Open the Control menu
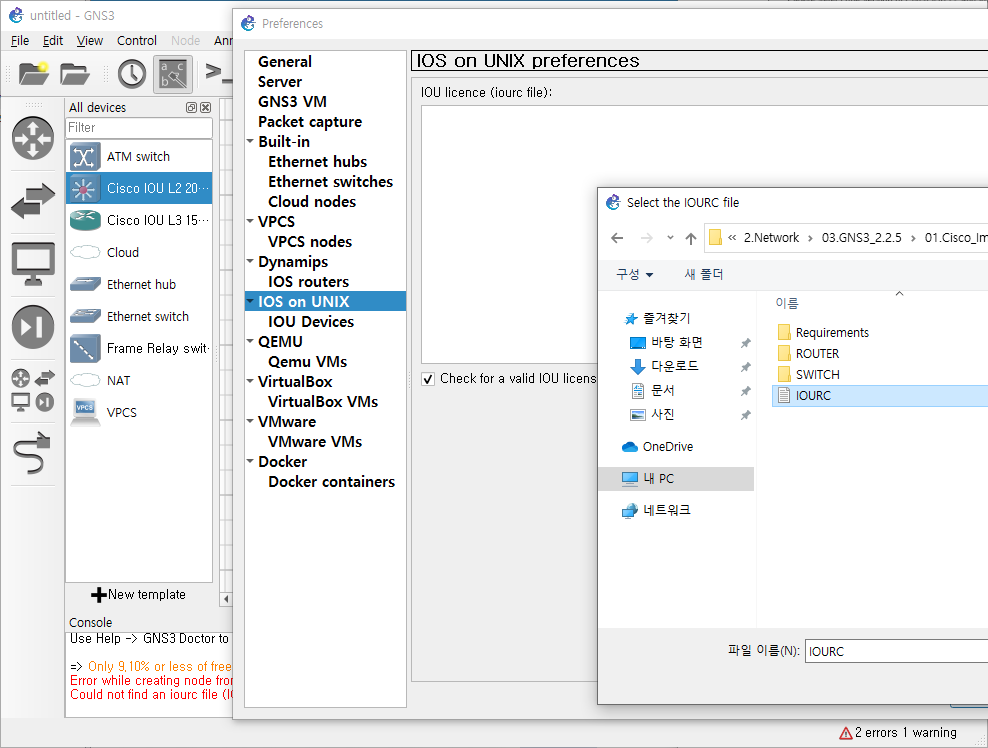Image resolution: width=988 pixels, height=748 pixels. coord(137,40)
